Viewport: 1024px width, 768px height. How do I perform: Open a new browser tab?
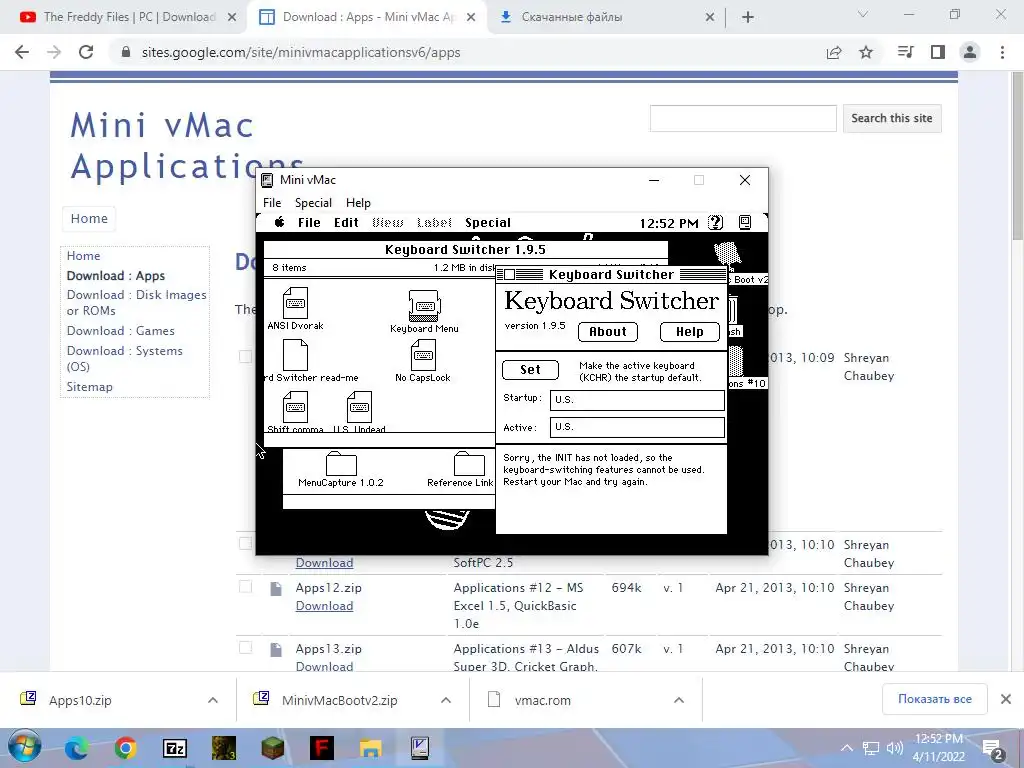coord(748,18)
